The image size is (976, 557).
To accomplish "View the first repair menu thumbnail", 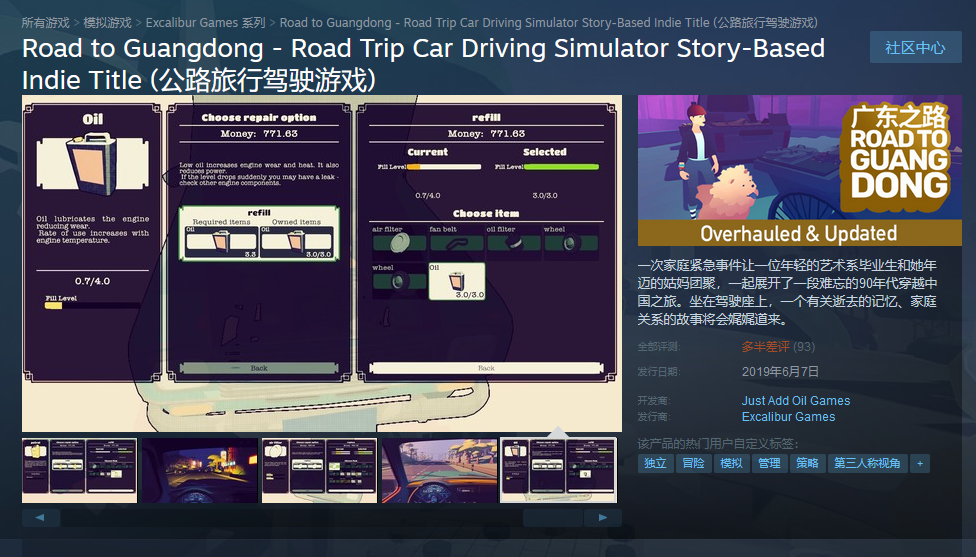I will 79,470.
